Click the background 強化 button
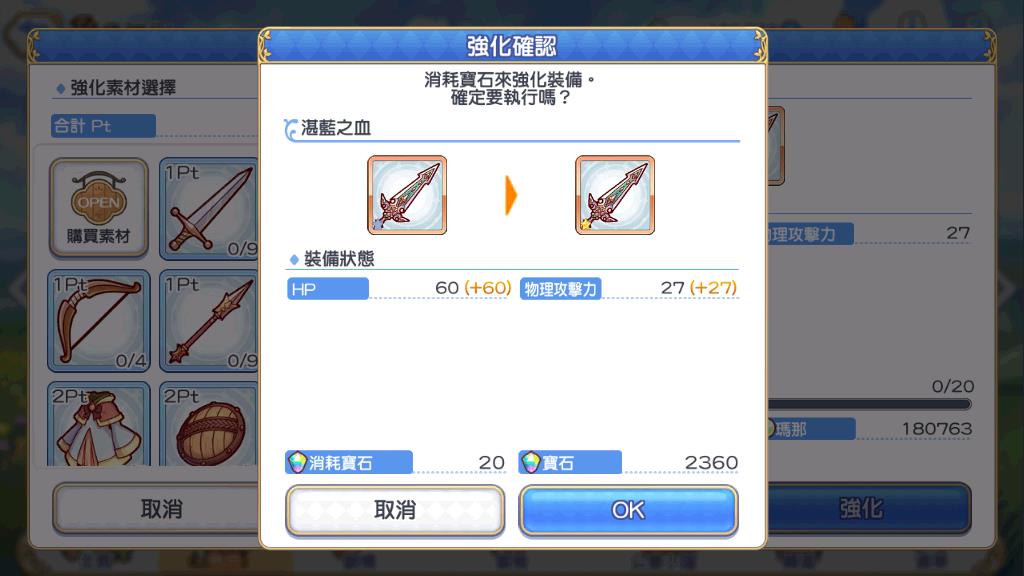 (869, 508)
